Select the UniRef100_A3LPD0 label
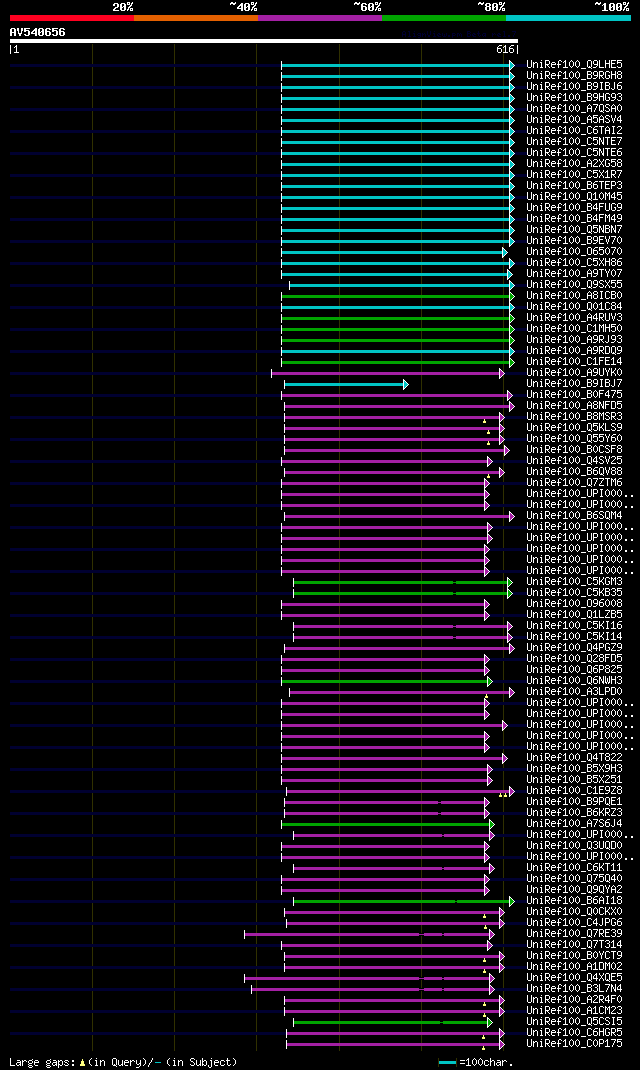Viewport: 640px width, 1070px height. [574, 691]
